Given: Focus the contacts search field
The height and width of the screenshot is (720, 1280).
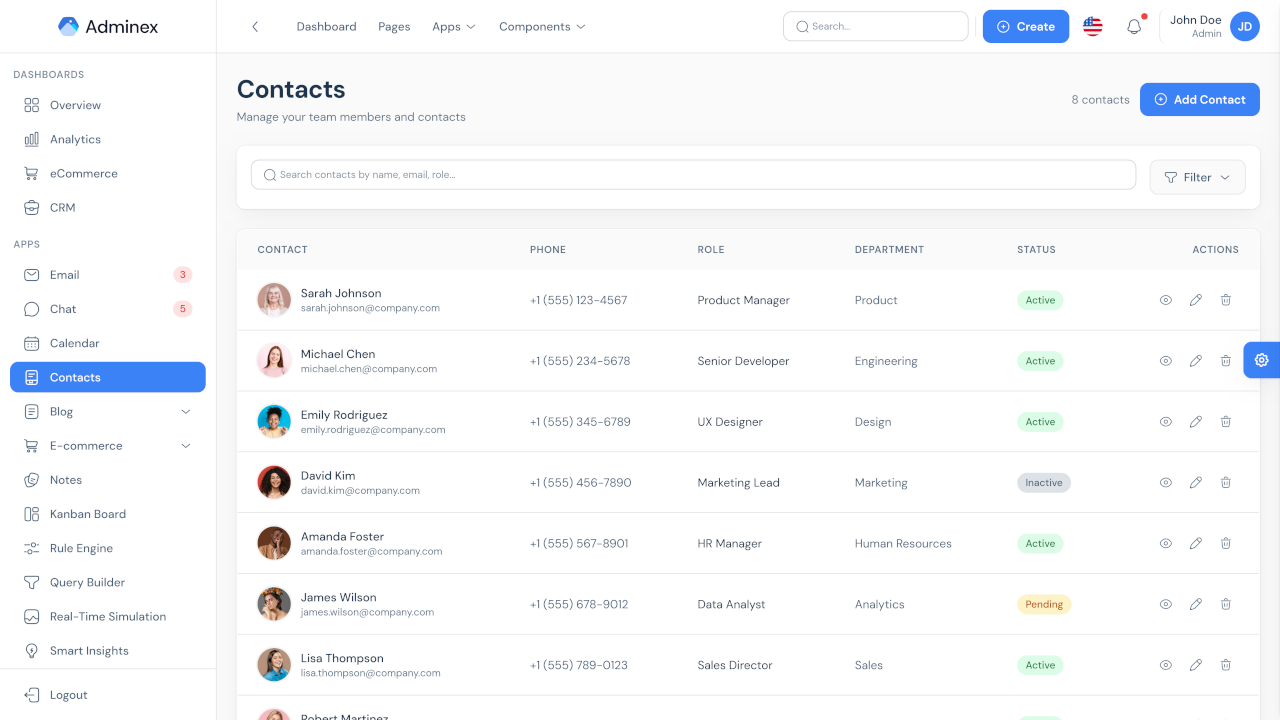Looking at the screenshot, I should [x=693, y=175].
